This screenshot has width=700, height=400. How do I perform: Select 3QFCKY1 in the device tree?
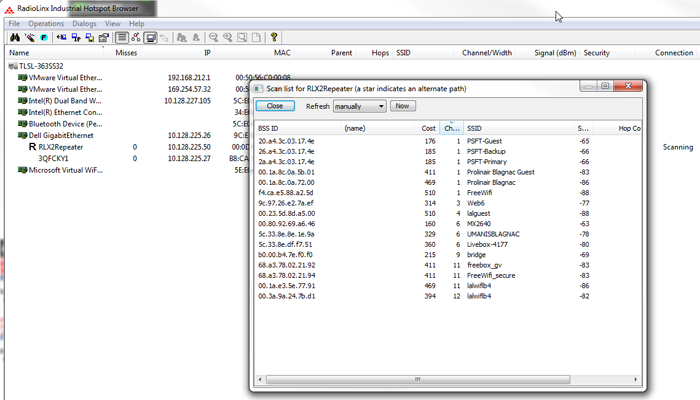(x=53, y=158)
